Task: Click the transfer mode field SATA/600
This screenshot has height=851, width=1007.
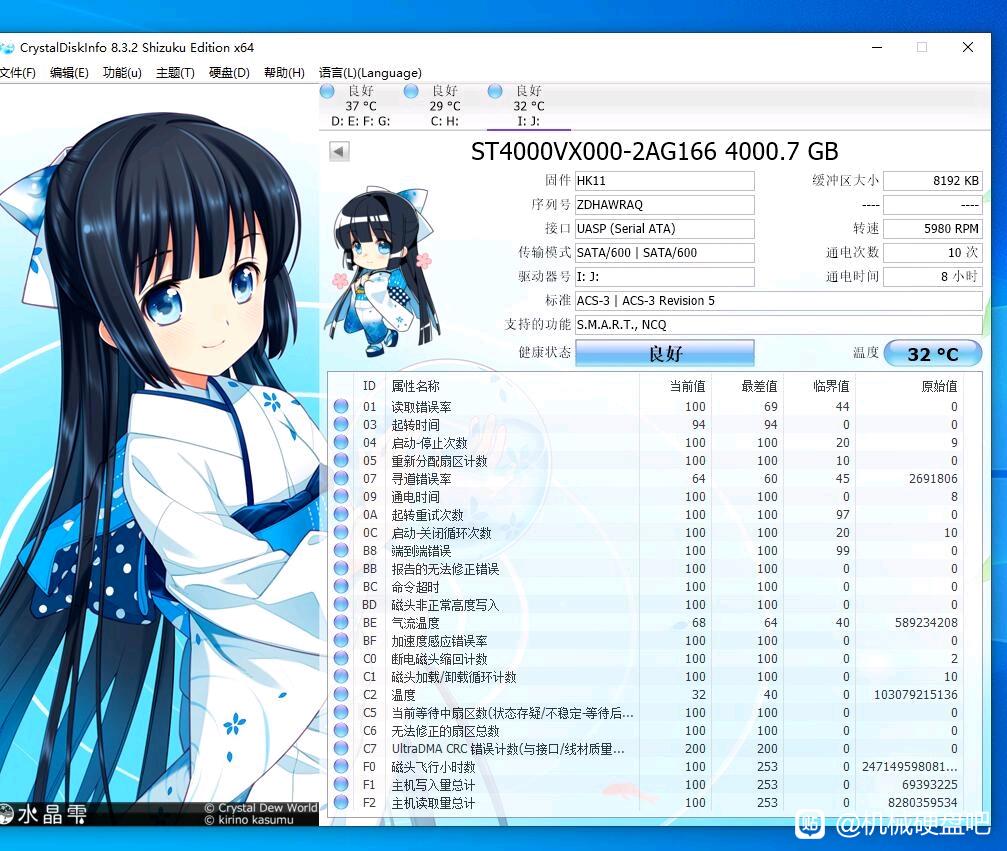Action: click(664, 252)
